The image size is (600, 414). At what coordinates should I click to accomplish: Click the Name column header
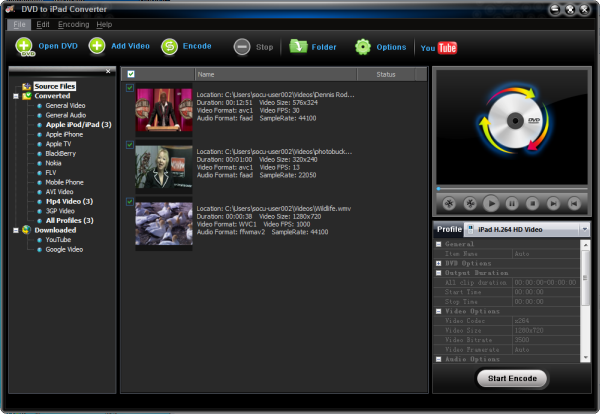(x=276, y=74)
